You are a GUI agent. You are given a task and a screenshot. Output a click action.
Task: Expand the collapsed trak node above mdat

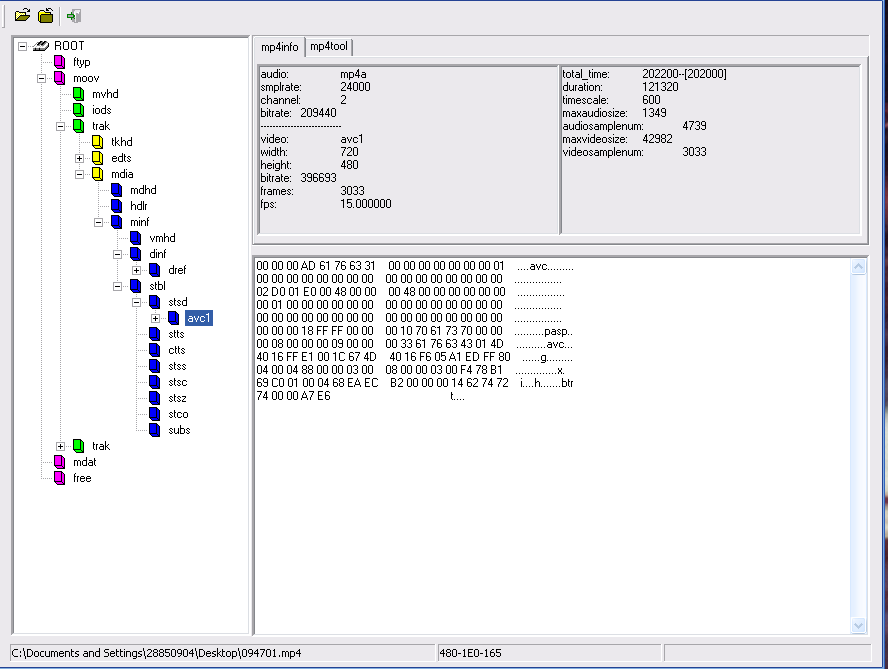[61, 446]
